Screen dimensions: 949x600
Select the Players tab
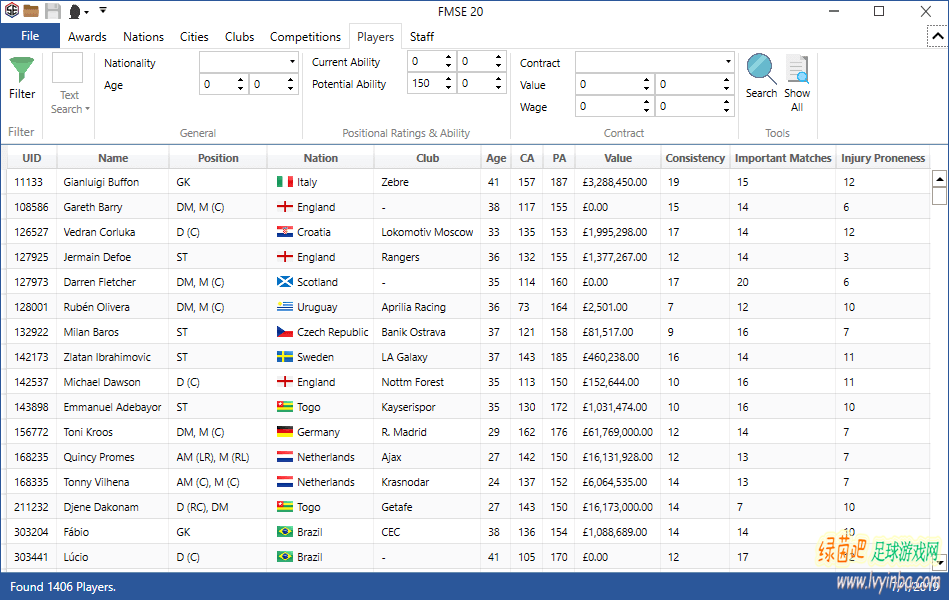375,37
